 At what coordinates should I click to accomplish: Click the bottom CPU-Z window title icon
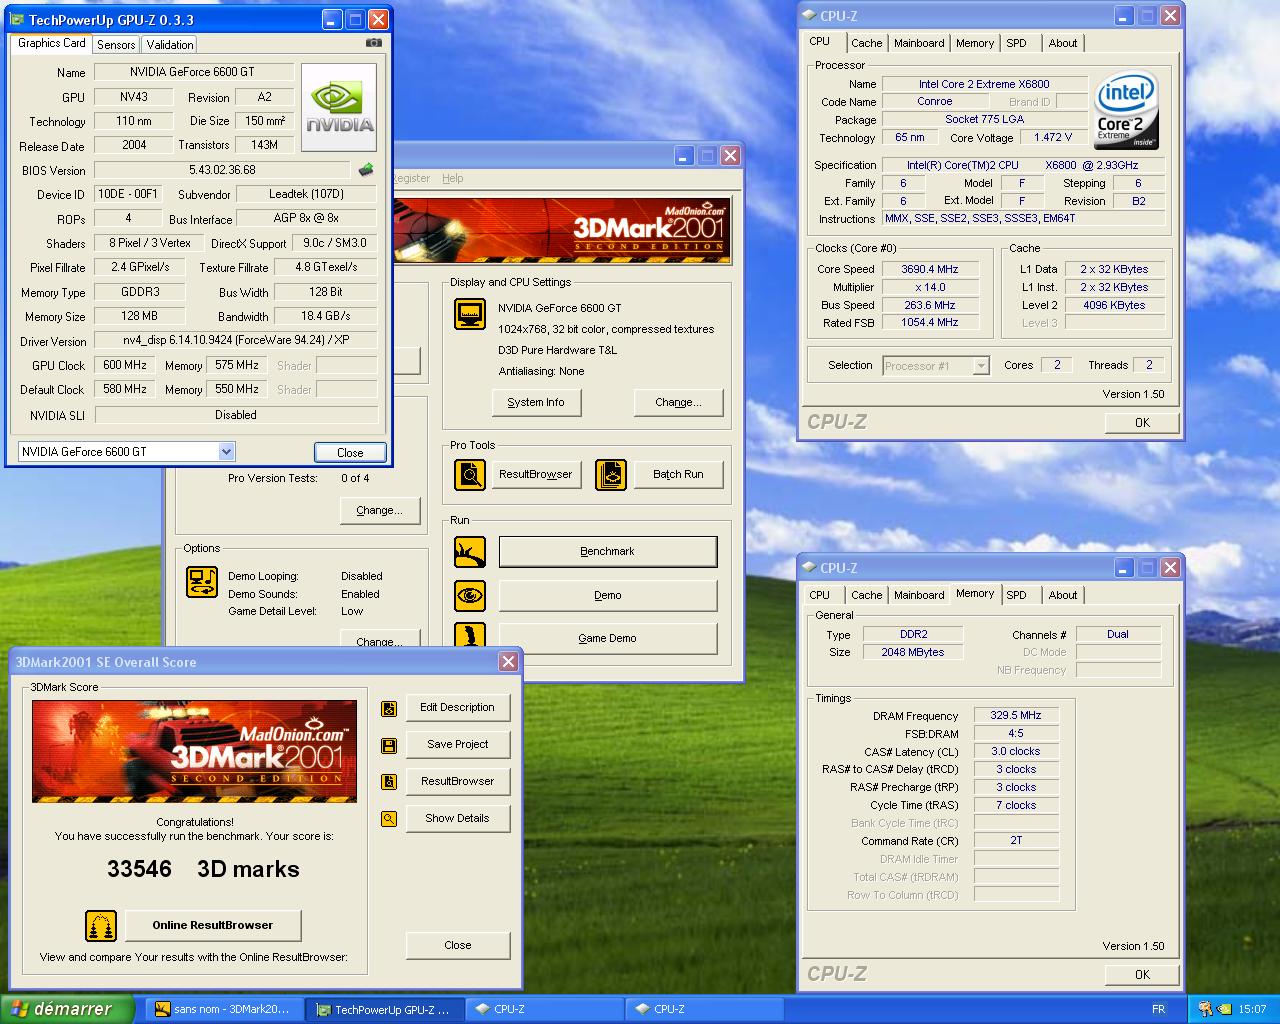[808, 568]
